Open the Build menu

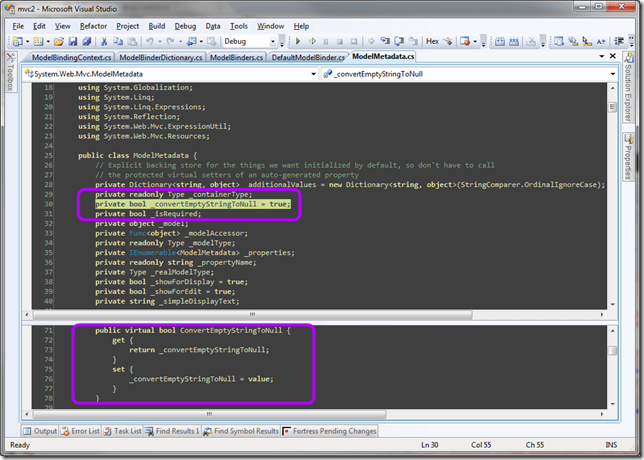click(x=156, y=26)
